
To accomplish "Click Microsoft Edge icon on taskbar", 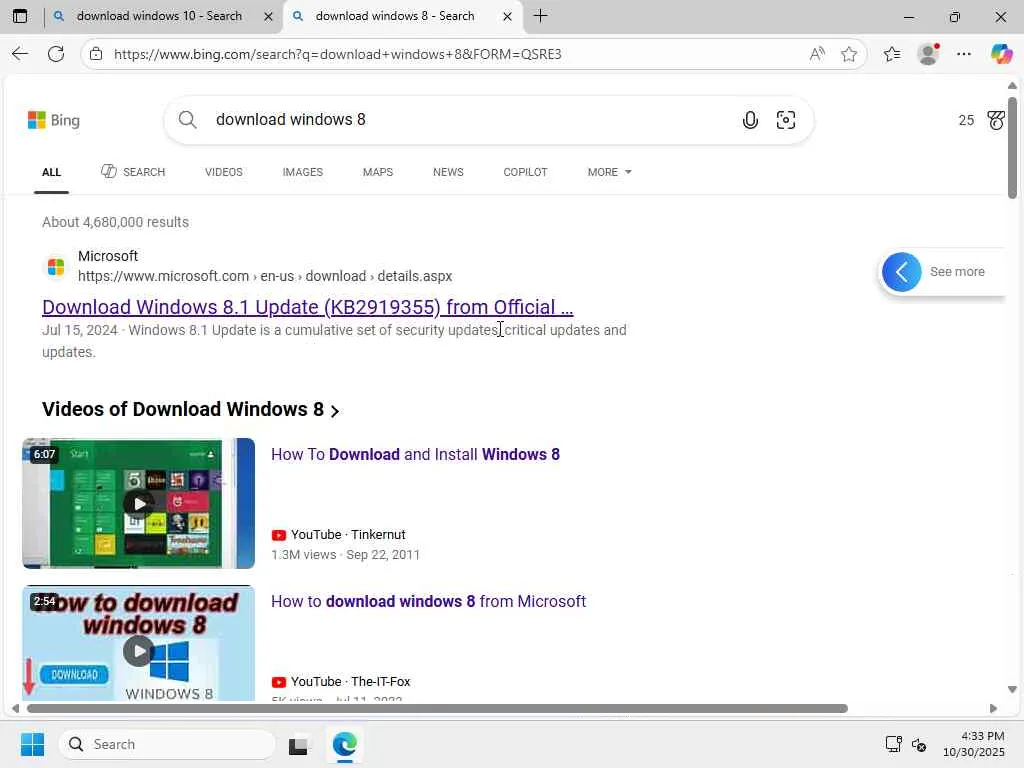I will (344, 744).
